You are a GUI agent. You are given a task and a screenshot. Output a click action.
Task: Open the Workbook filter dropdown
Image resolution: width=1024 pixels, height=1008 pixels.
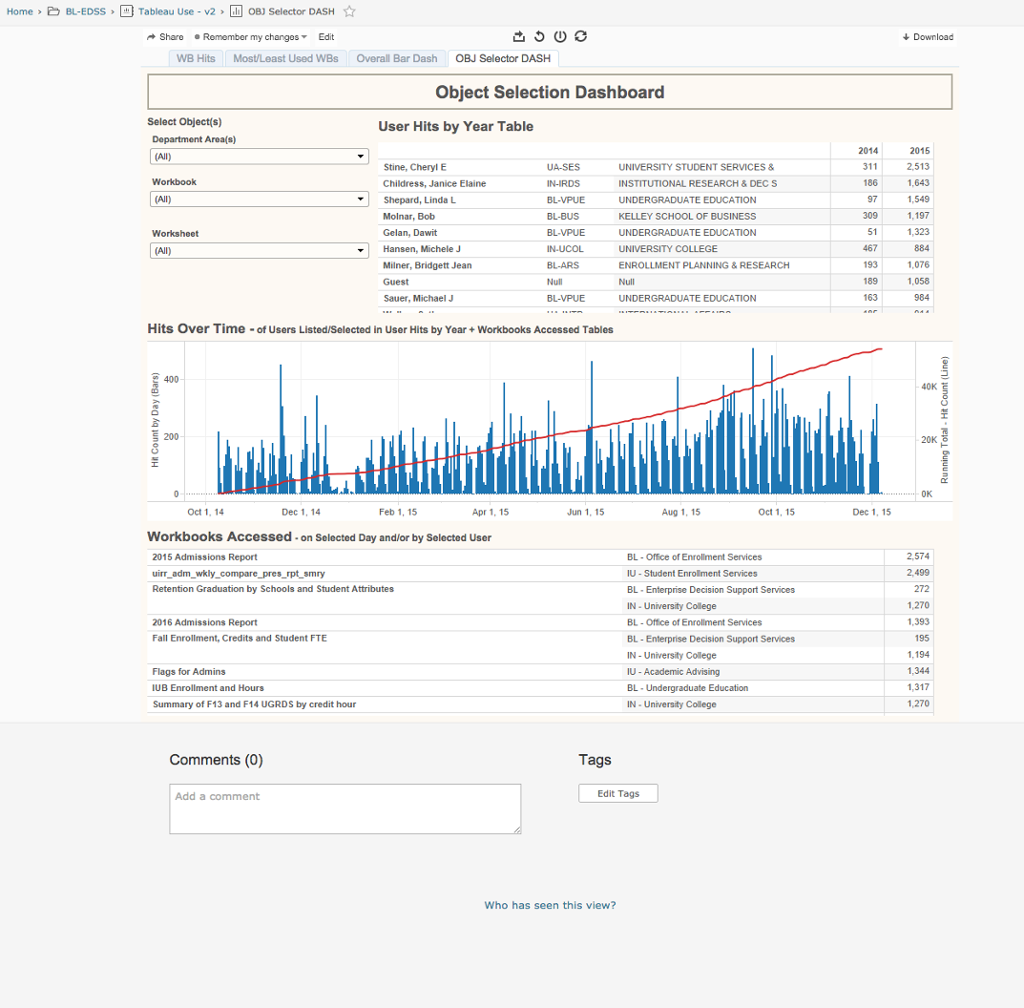tap(259, 199)
